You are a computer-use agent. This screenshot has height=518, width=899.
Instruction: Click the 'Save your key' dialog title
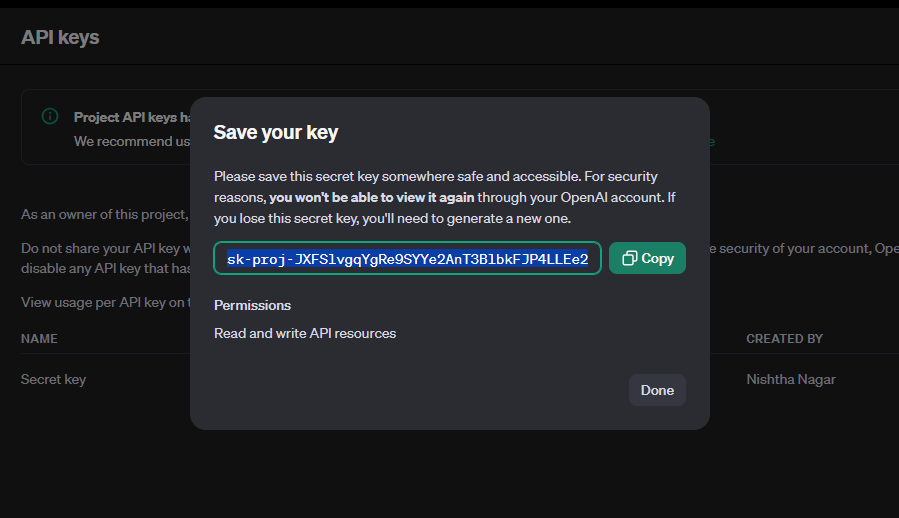[276, 133]
